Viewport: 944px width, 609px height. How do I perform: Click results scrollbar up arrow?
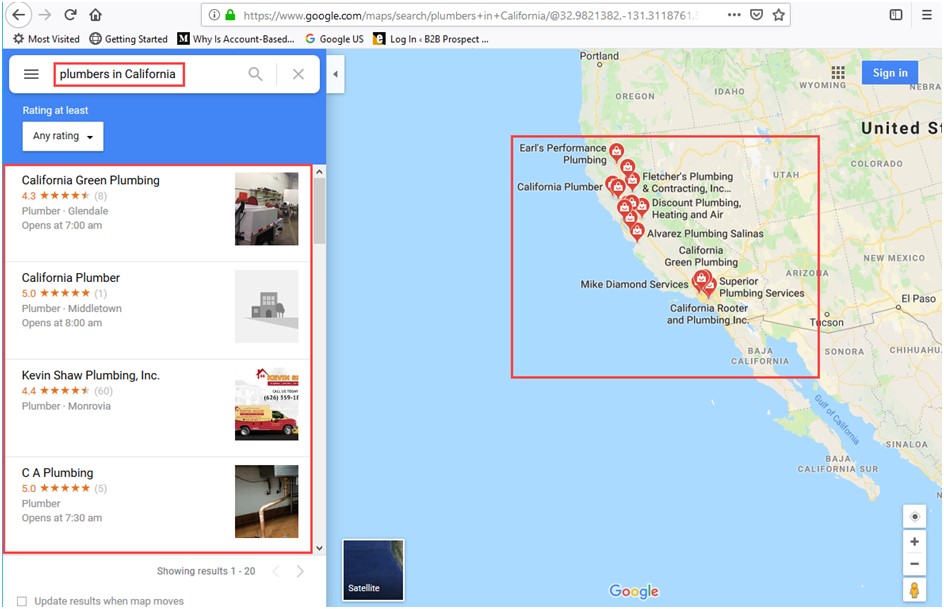pos(319,172)
